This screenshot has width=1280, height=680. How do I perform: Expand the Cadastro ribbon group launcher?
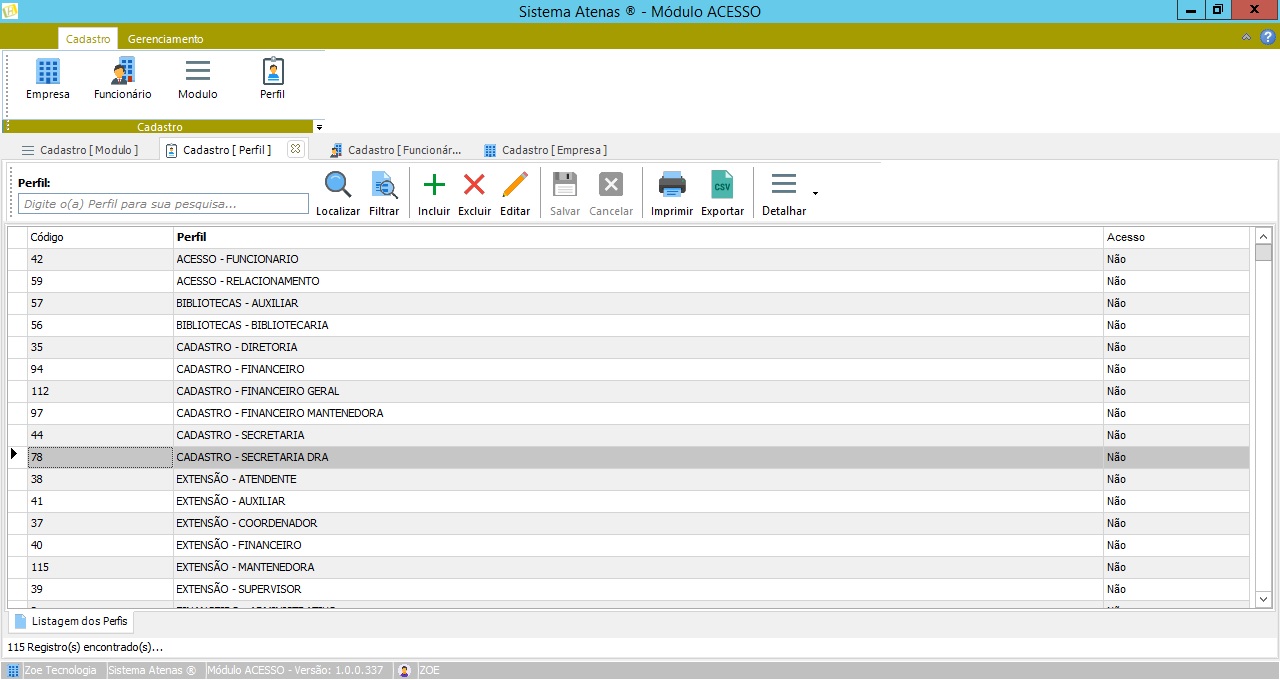pos(319,127)
